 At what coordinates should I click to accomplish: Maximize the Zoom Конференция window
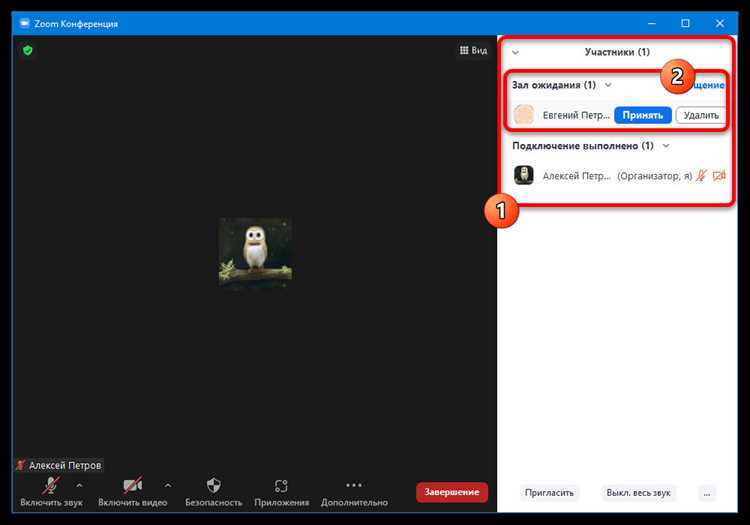[685, 23]
